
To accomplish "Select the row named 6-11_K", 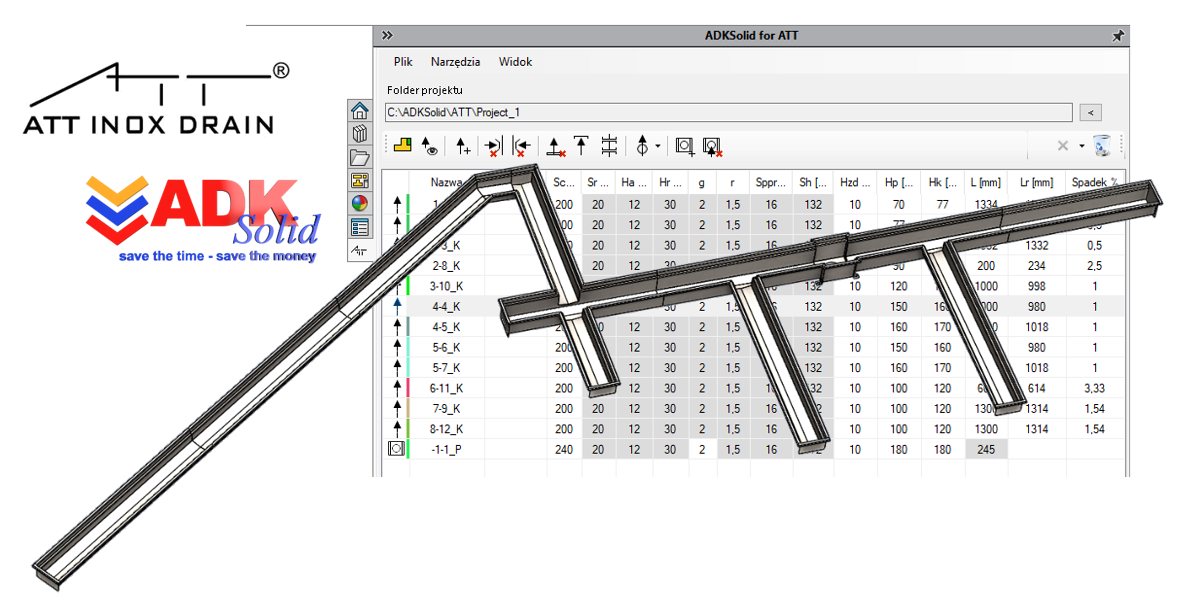I will click(752, 388).
